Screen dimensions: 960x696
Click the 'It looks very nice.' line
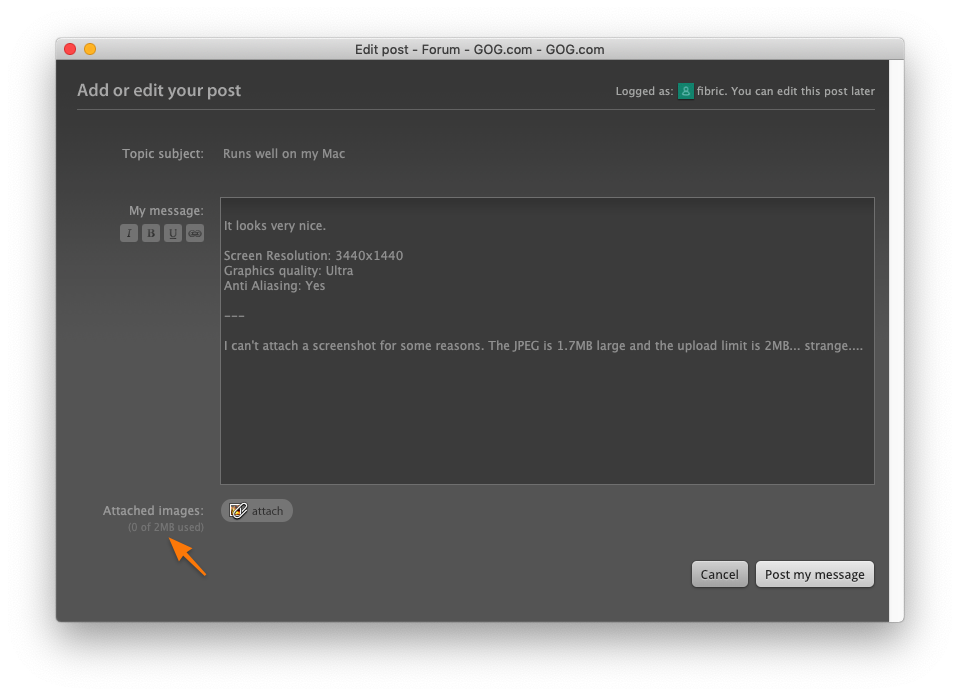(x=275, y=226)
